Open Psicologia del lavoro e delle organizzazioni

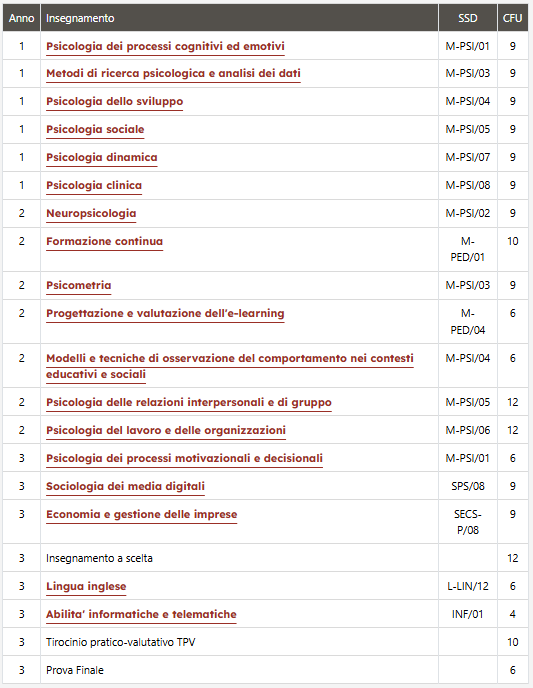[x=166, y=430]
